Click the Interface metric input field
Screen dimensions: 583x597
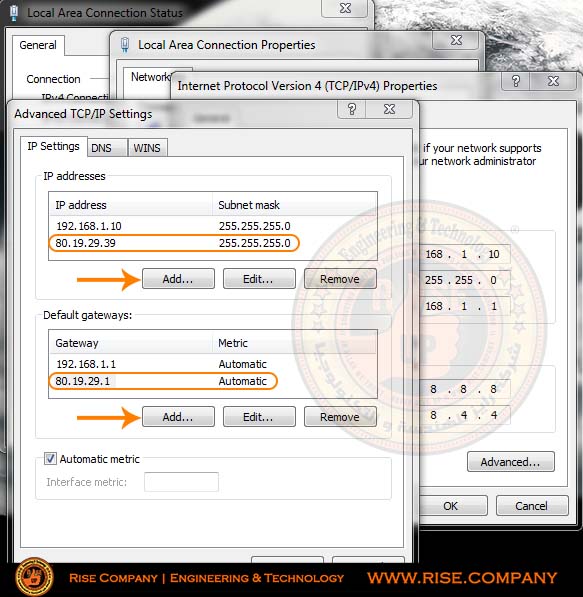coord(181,482)
